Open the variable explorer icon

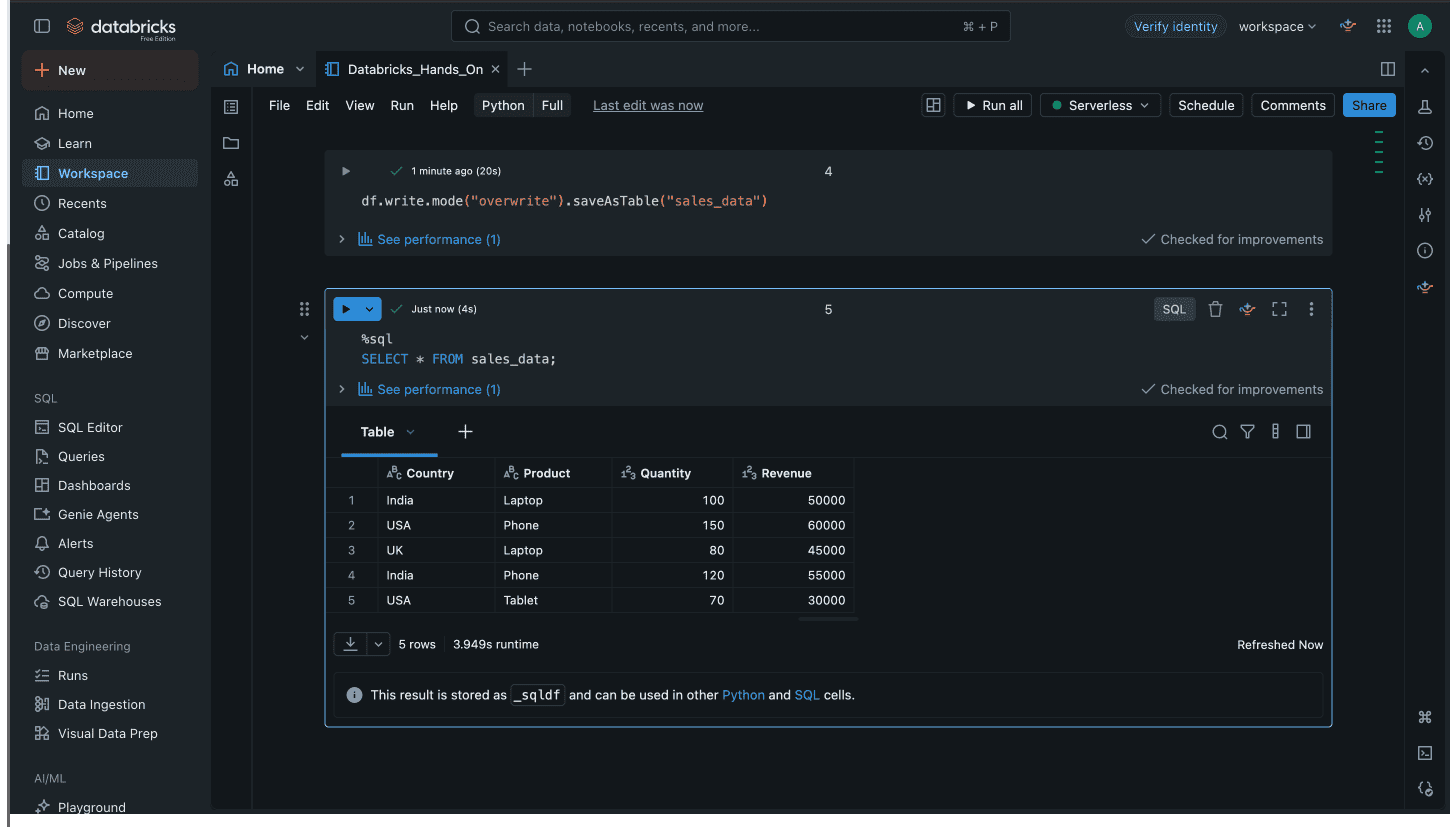point(1425,179)
